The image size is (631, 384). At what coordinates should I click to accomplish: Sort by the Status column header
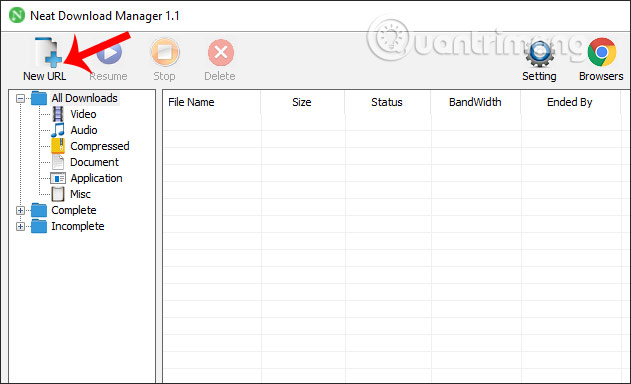387,102
